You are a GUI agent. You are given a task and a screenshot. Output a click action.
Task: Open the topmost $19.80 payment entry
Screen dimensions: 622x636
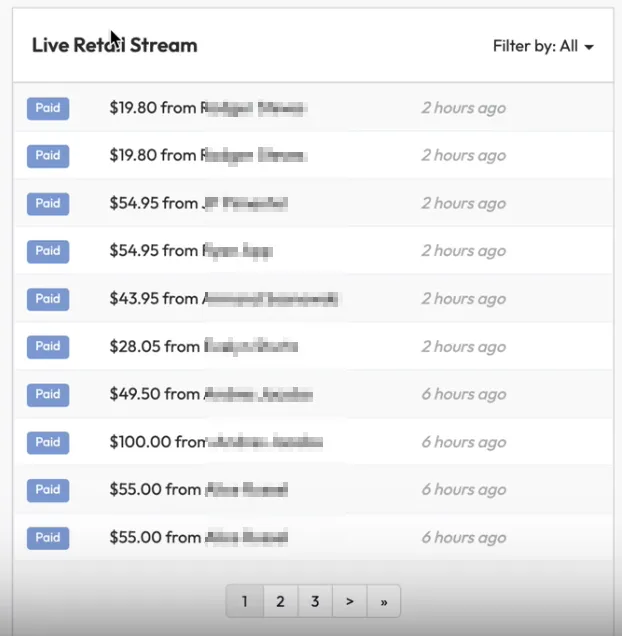(x=207, y=108)
